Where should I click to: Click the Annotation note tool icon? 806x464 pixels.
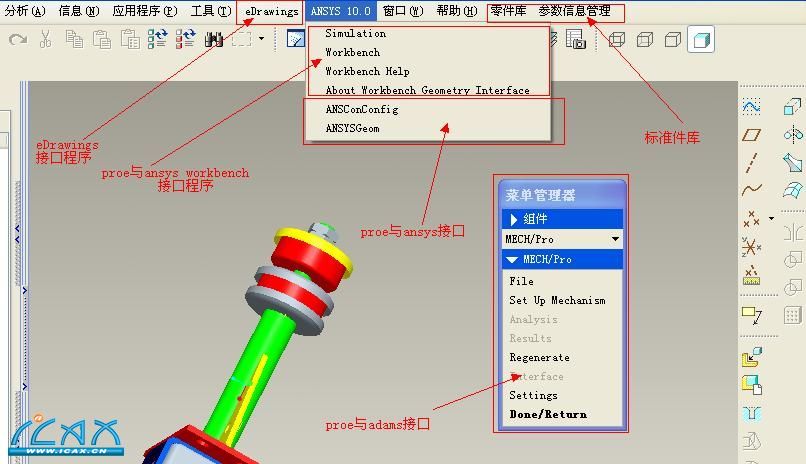pos(752,315)
